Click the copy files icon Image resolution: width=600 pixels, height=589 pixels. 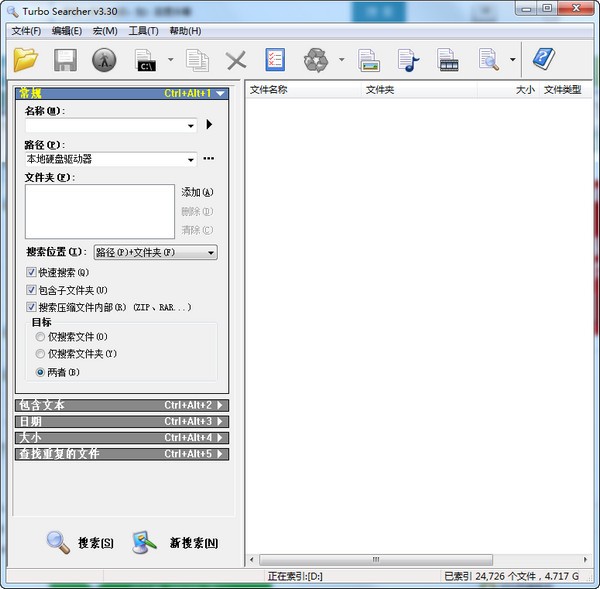click(197, 60)
